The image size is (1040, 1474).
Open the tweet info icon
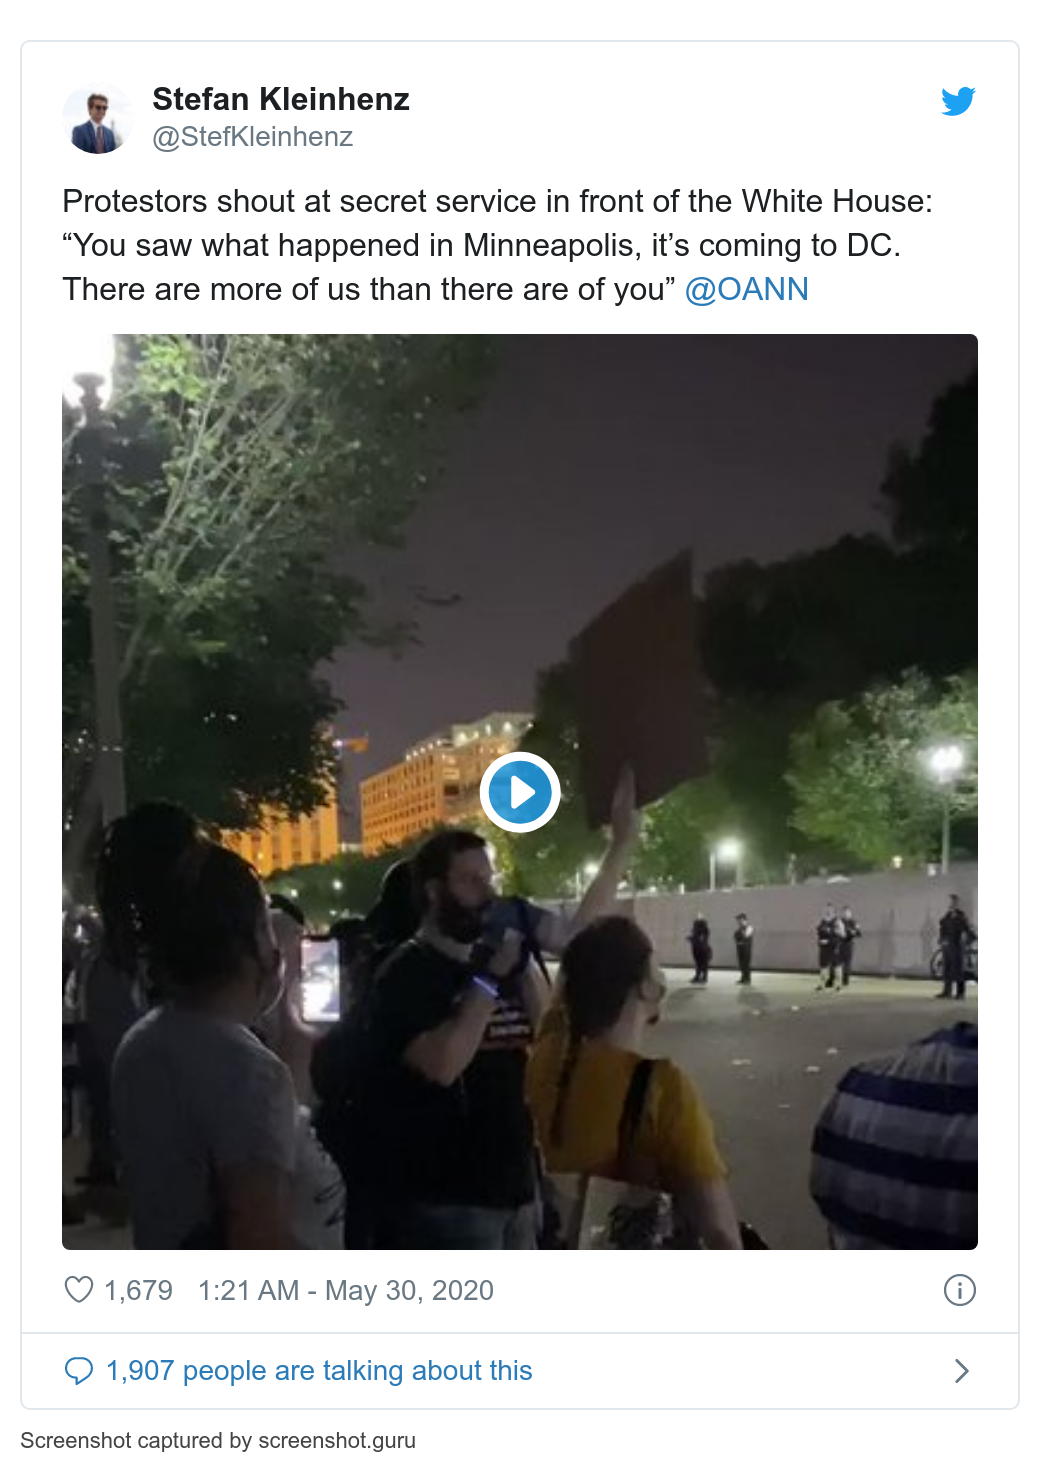coord(960,1290)
